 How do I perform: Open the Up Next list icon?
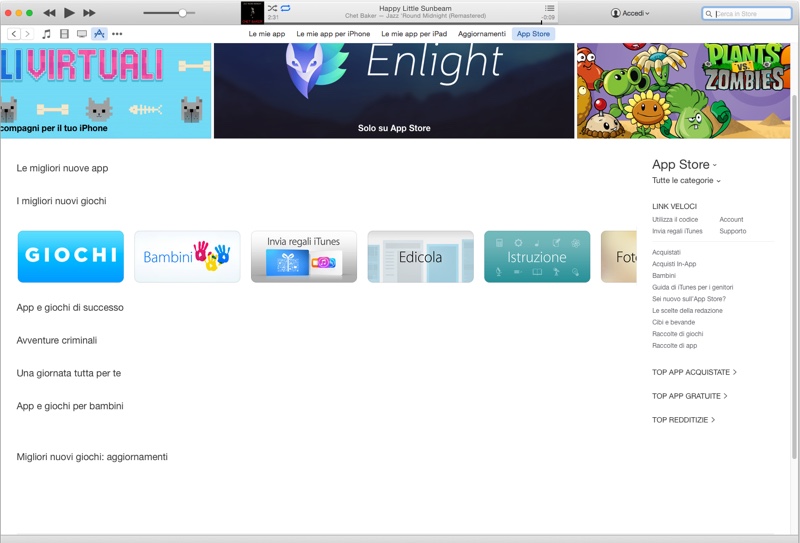[549, 8]
